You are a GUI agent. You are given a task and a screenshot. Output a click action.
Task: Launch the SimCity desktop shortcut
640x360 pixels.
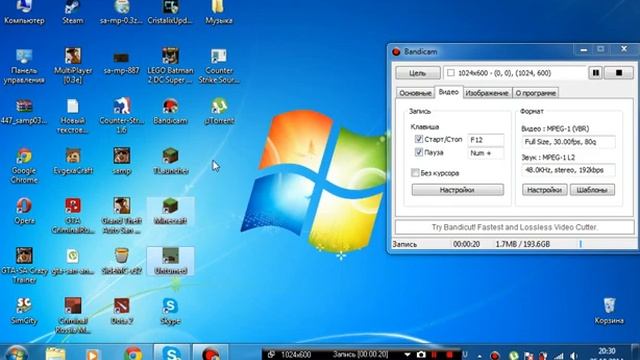[24, 311]
